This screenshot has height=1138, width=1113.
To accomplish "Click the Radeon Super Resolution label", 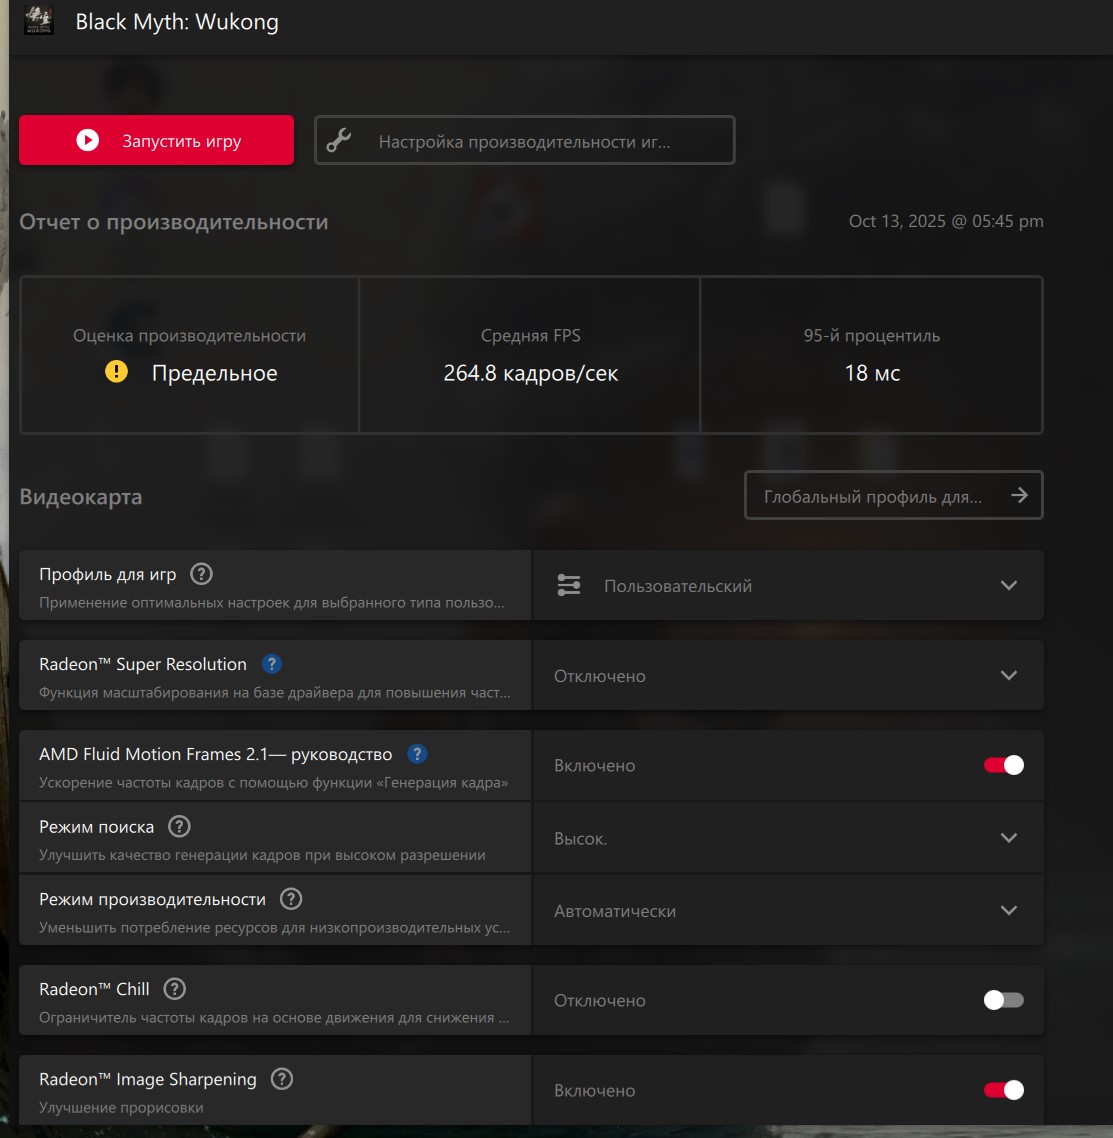I will tap(143, 664).
